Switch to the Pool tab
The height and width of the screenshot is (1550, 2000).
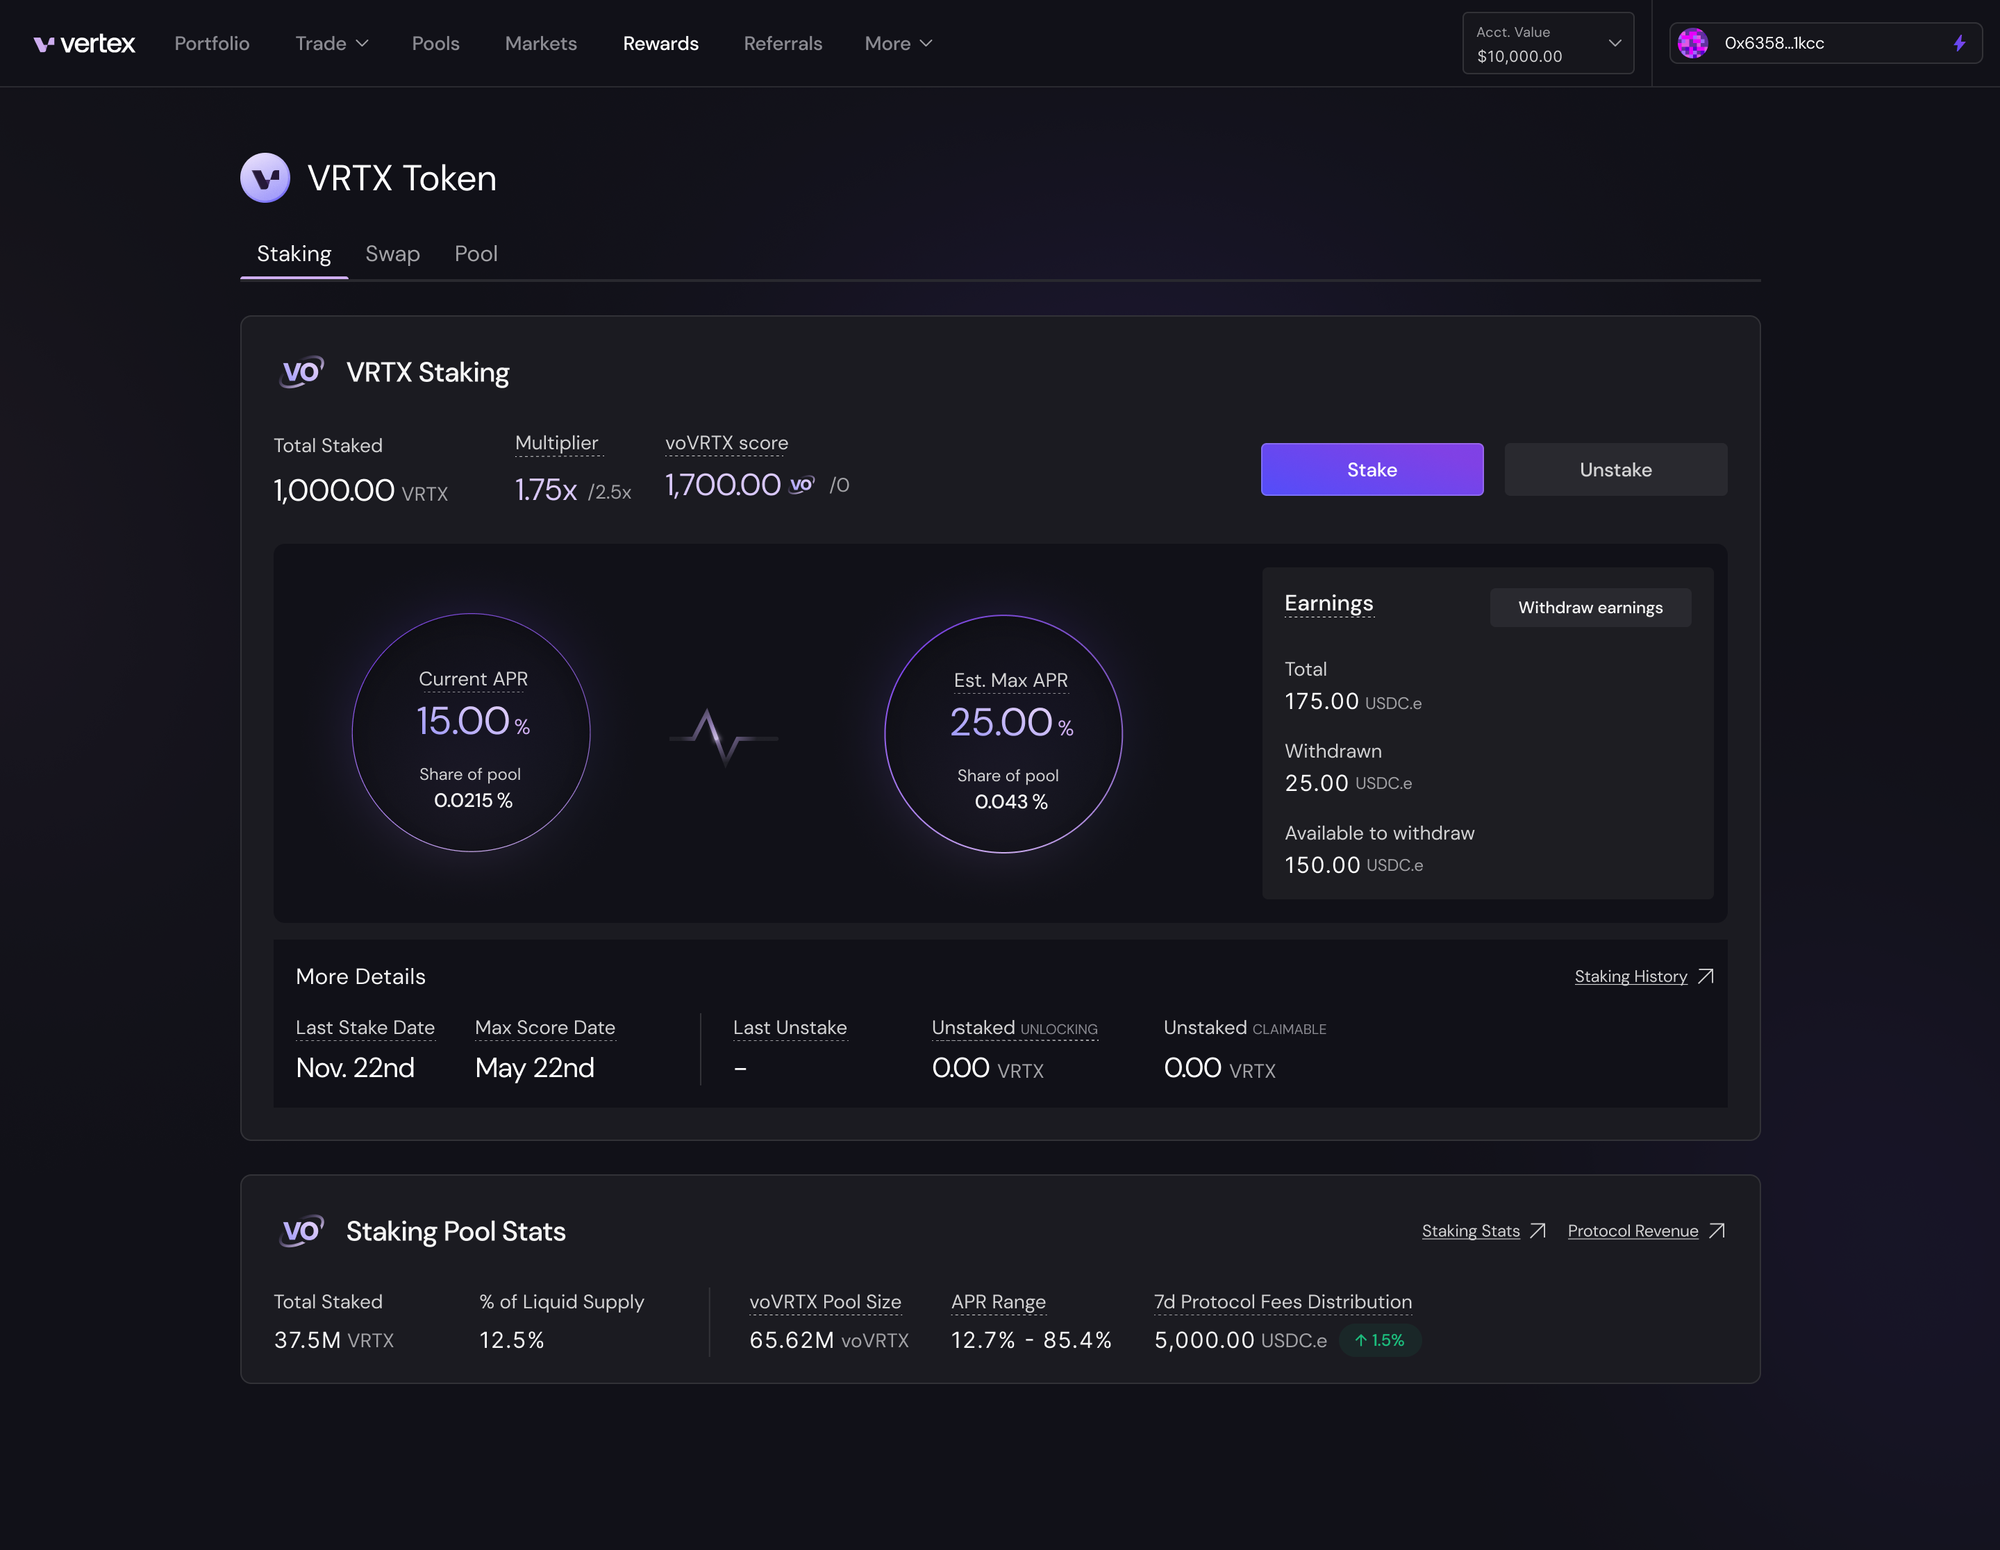click(x=475, y=254)
